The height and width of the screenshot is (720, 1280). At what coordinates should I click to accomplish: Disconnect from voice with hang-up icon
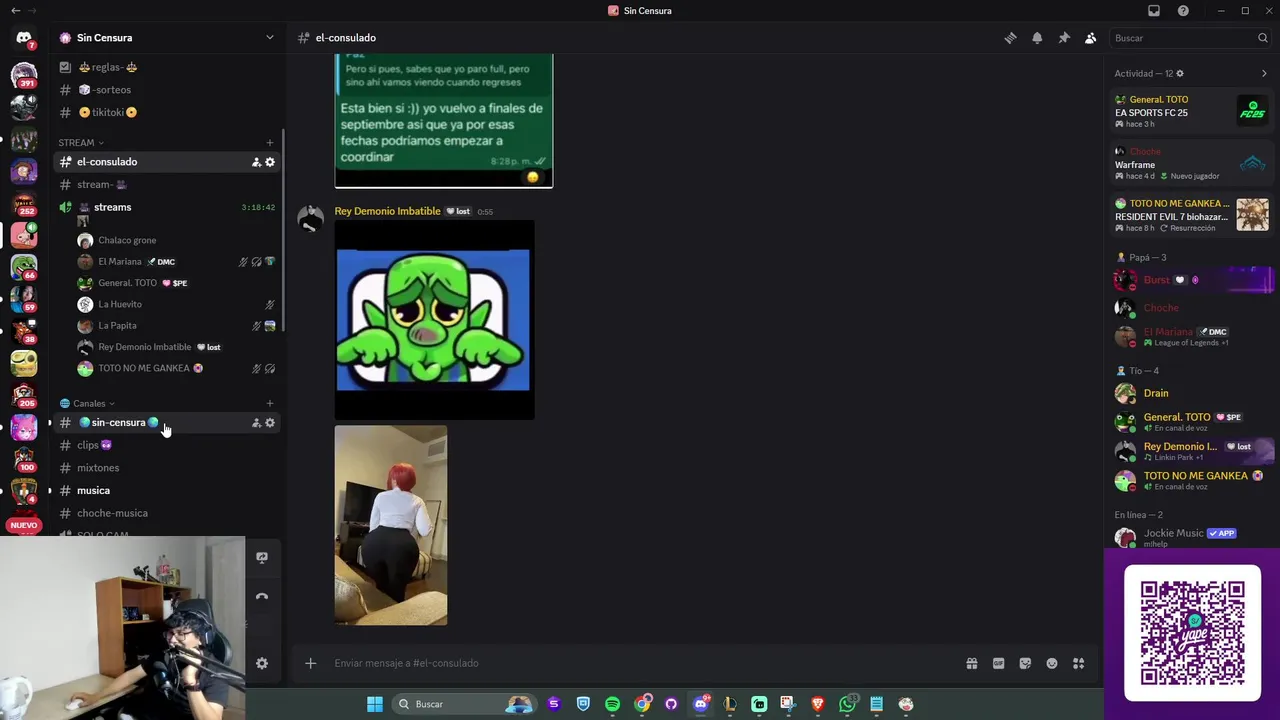(262, 597)
